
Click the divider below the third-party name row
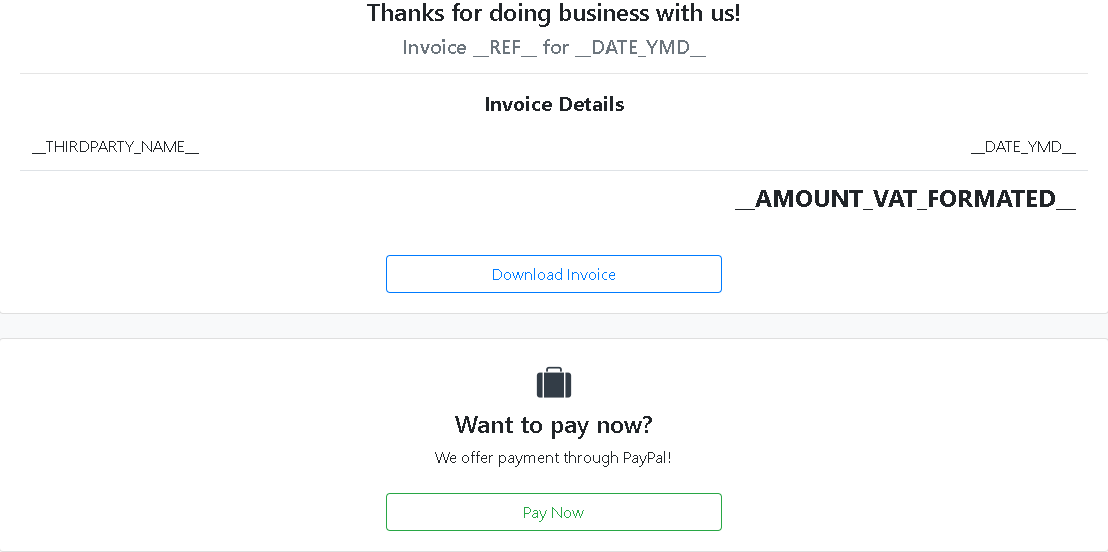pyautogui.click(x=554, y=170)
